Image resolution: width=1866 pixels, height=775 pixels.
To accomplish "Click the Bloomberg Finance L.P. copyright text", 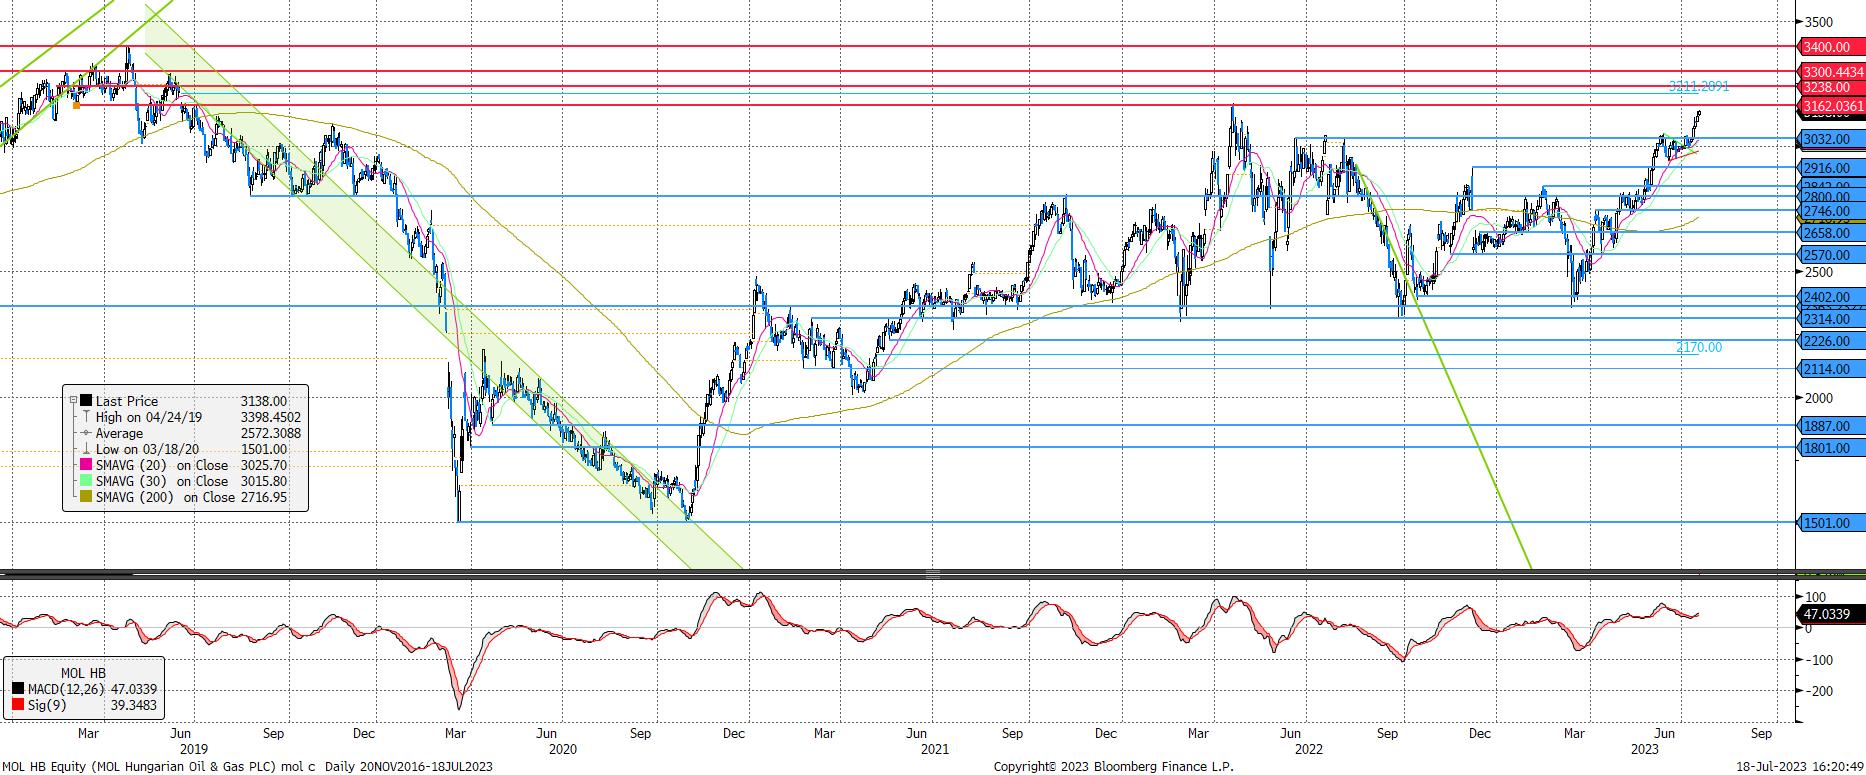I will click(1114, 766).
